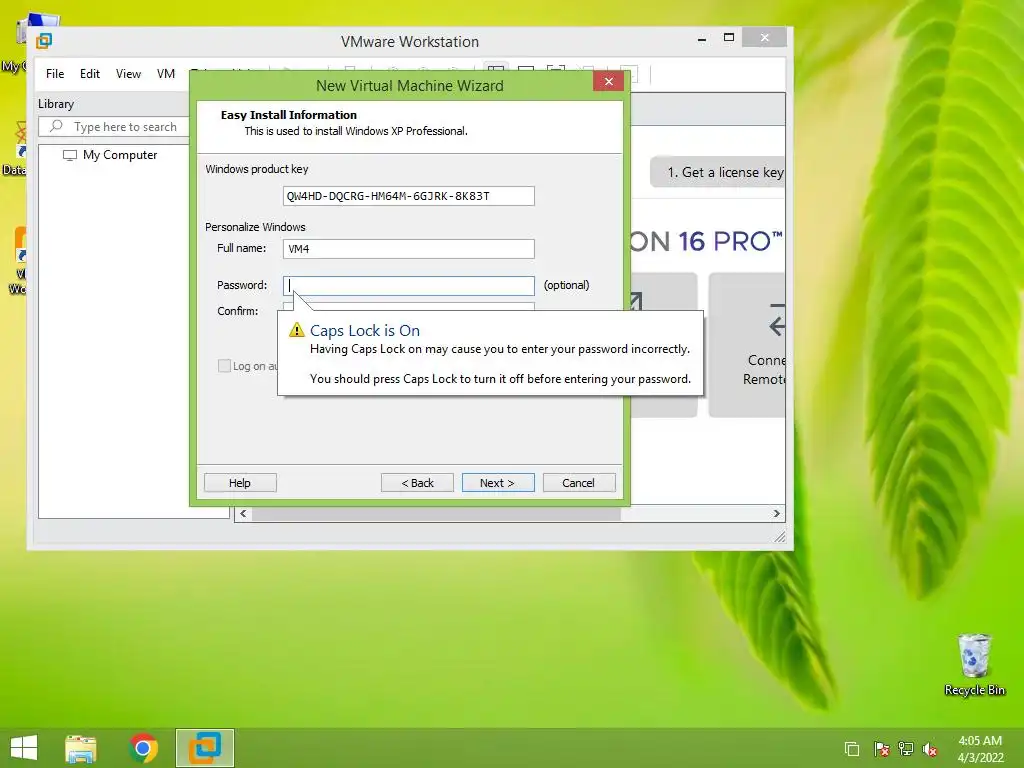Image resolution: width=1024 pixels, height=768 pixels.
Task: Click the network tray icon
Action: click(x=906, y=749)
